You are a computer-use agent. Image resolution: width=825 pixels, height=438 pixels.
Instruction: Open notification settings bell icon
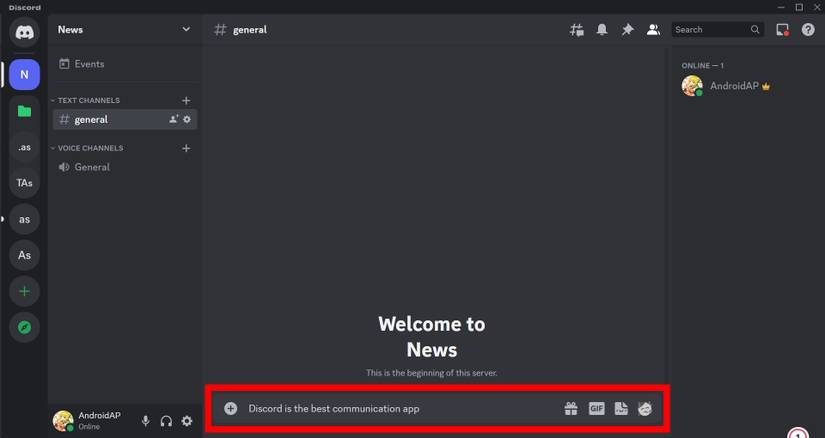(602, 30)
